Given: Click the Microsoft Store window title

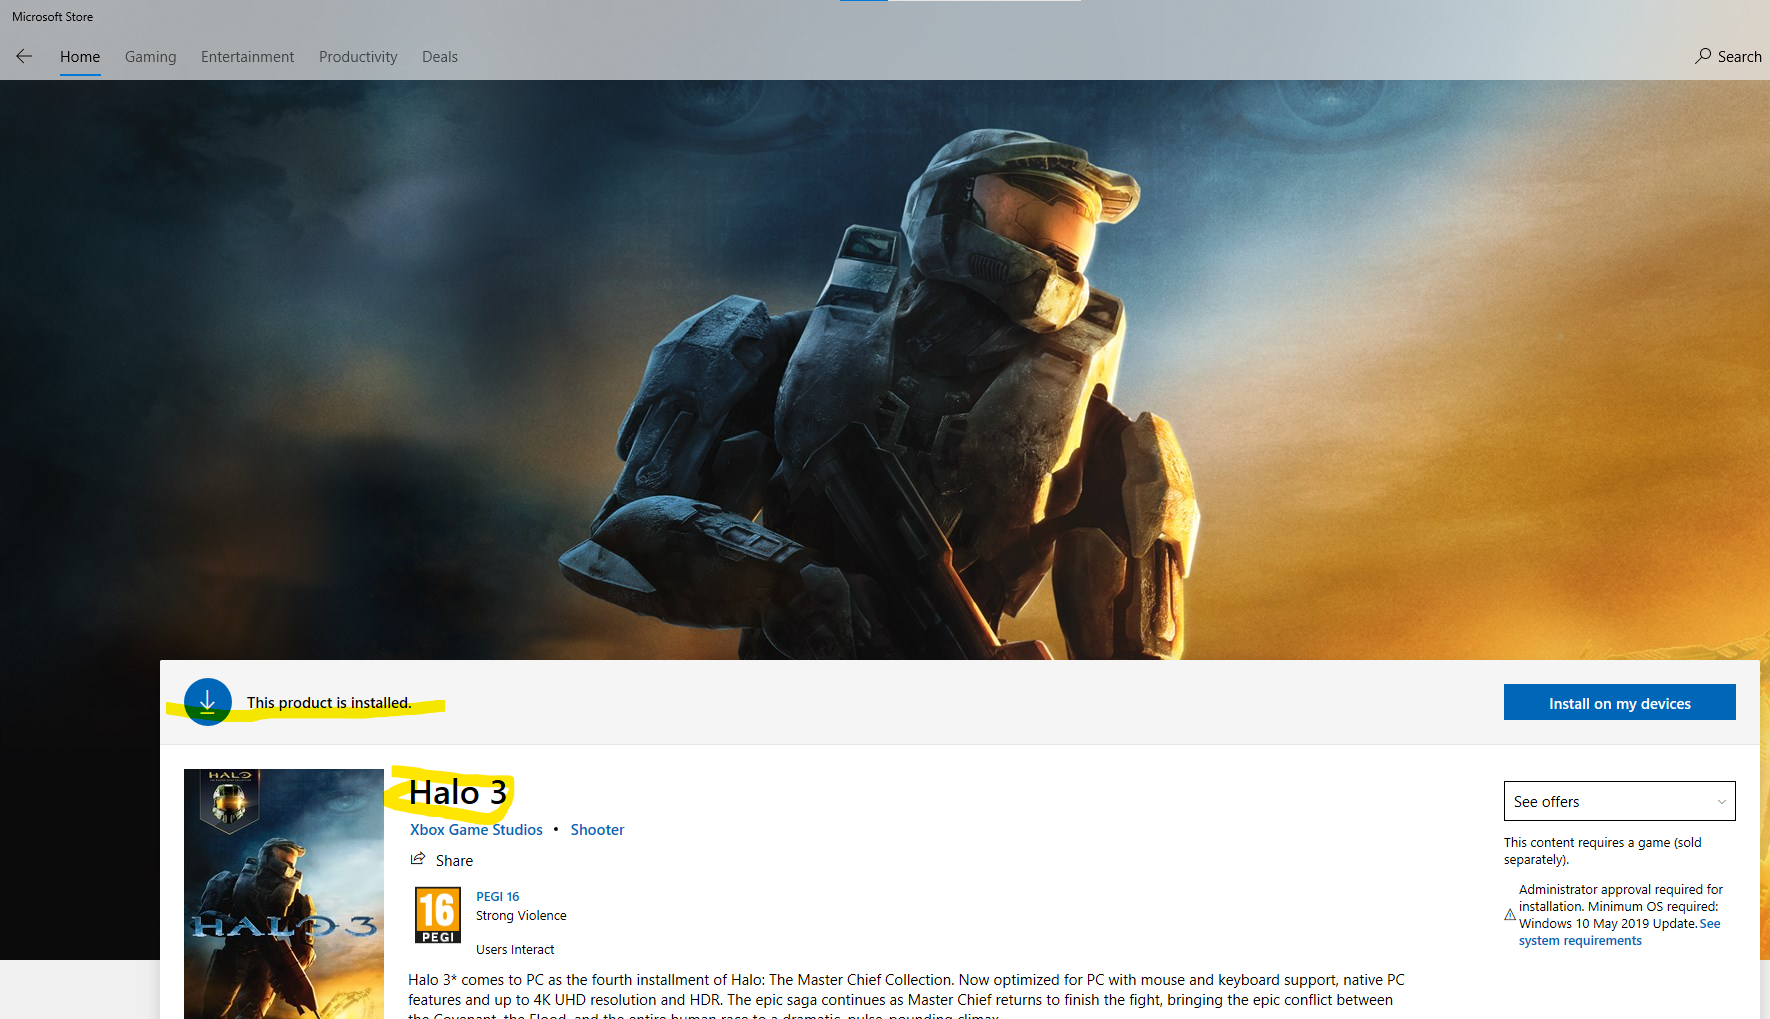Looking at the screenshot, I should (x=53, y=17).
